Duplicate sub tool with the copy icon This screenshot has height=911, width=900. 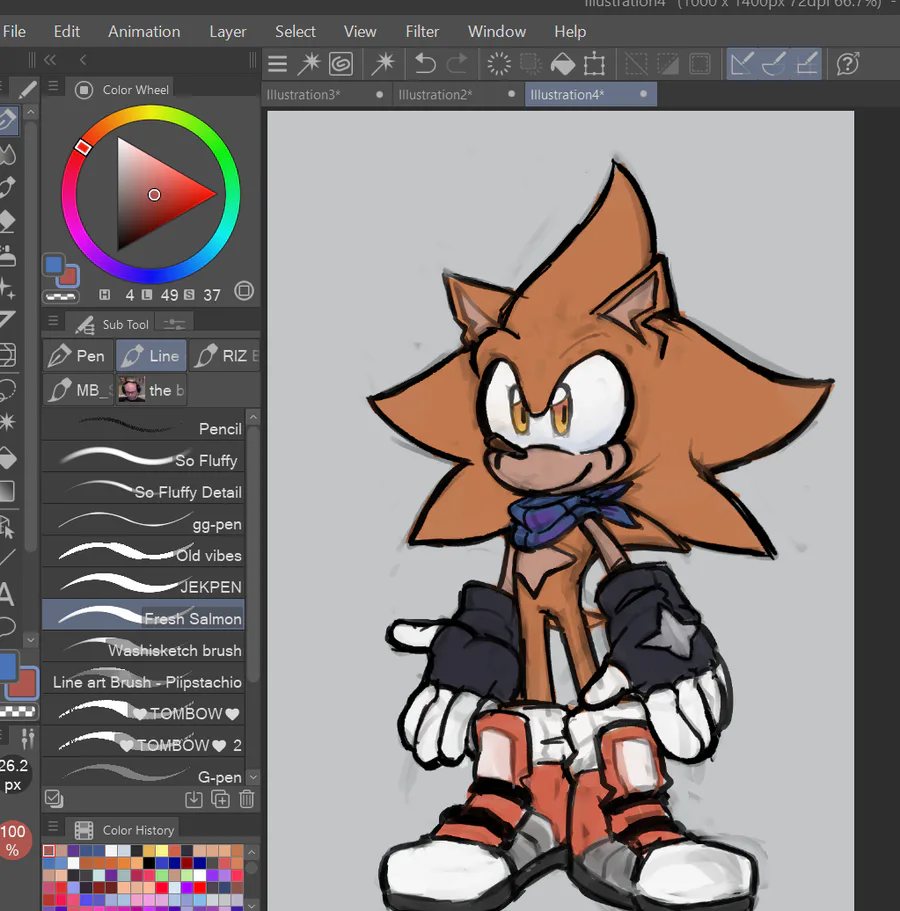click(x=221, y=799)
